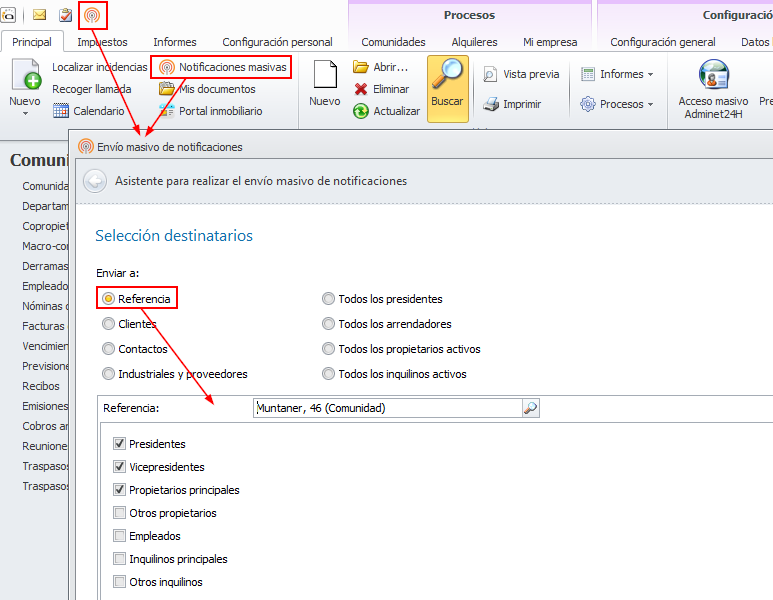Click the Nuevo document icon with green plus
The image size is (773, 600).
point(26,74)
